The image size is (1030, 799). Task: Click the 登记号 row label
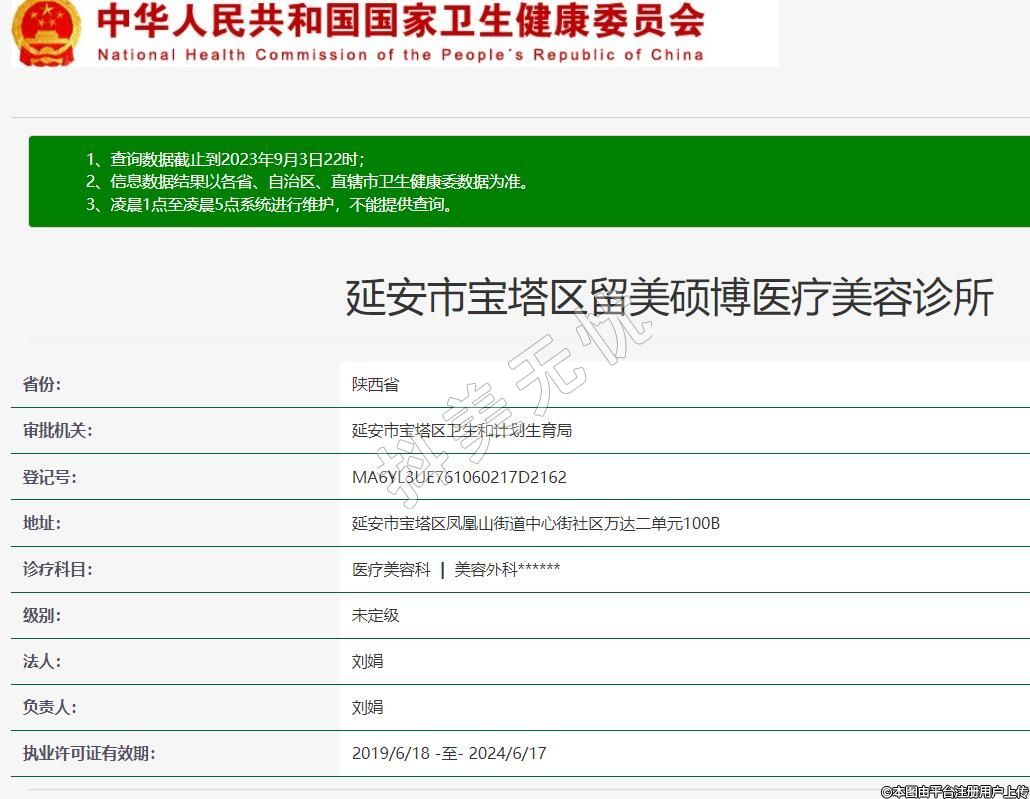49,477
